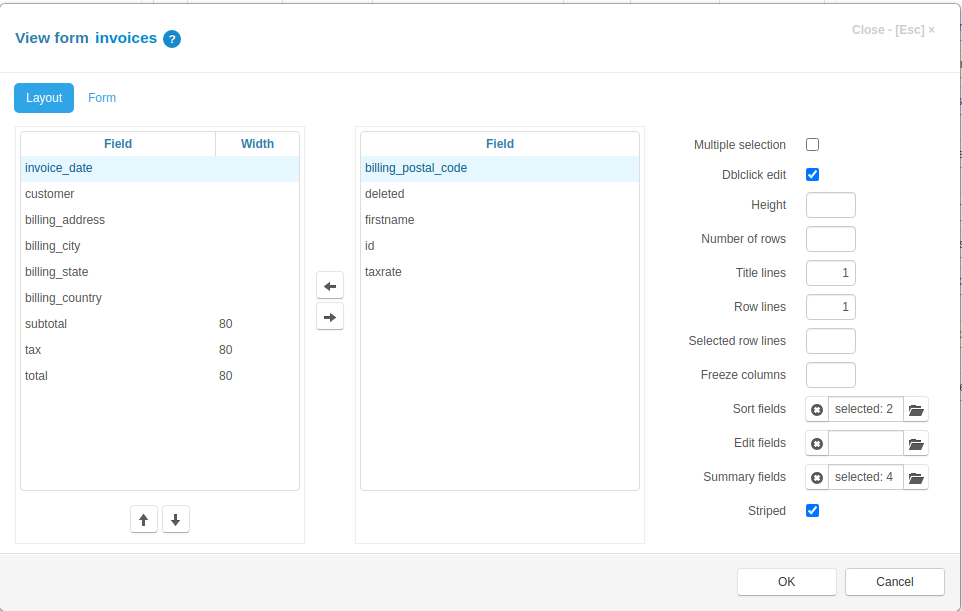This screenshot has height=611, width=962.
Task: Select the subtotal row
Action: coord(160,324)
